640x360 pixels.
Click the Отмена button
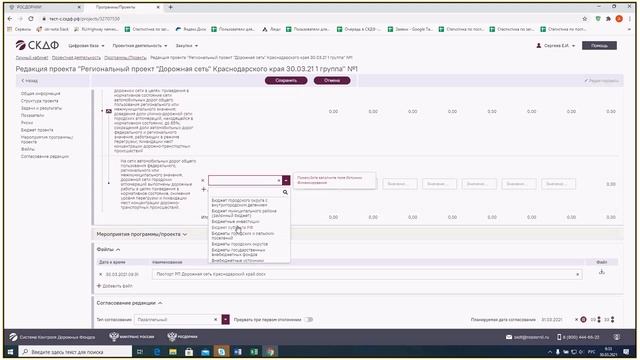click(x=332, y=80)
